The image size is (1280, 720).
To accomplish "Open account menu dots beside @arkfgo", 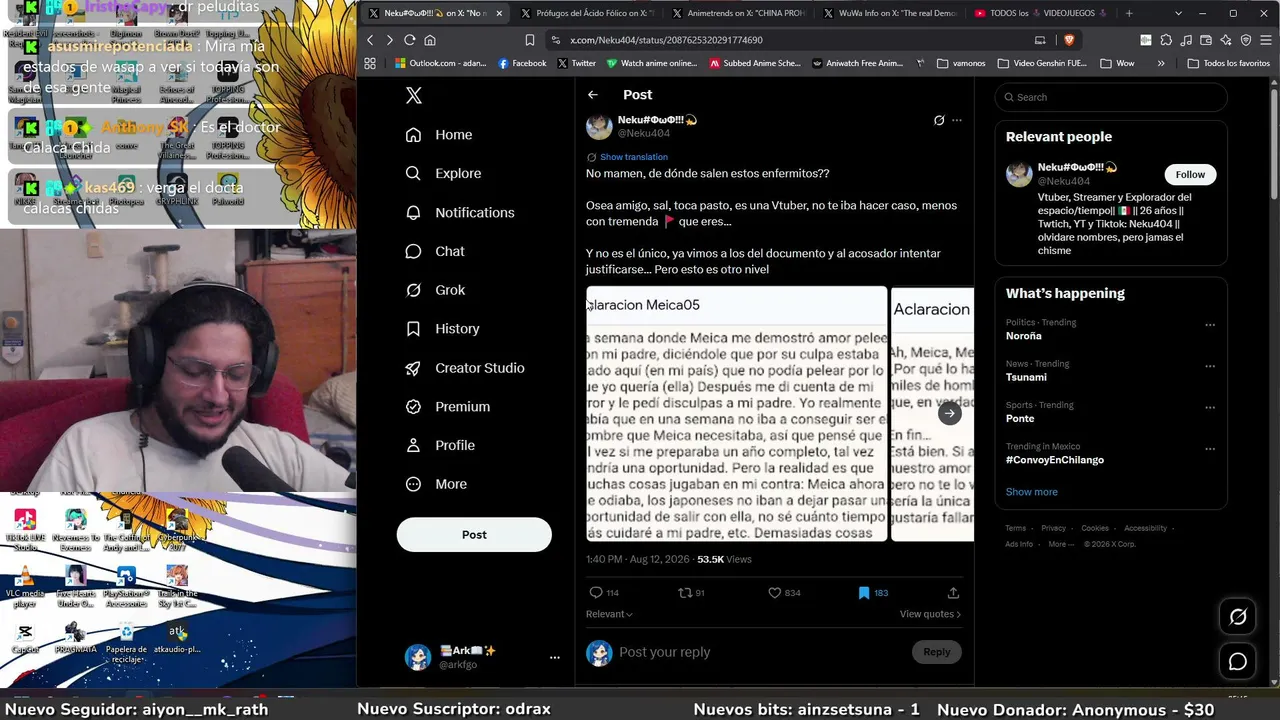I will (x=555, y=657).
